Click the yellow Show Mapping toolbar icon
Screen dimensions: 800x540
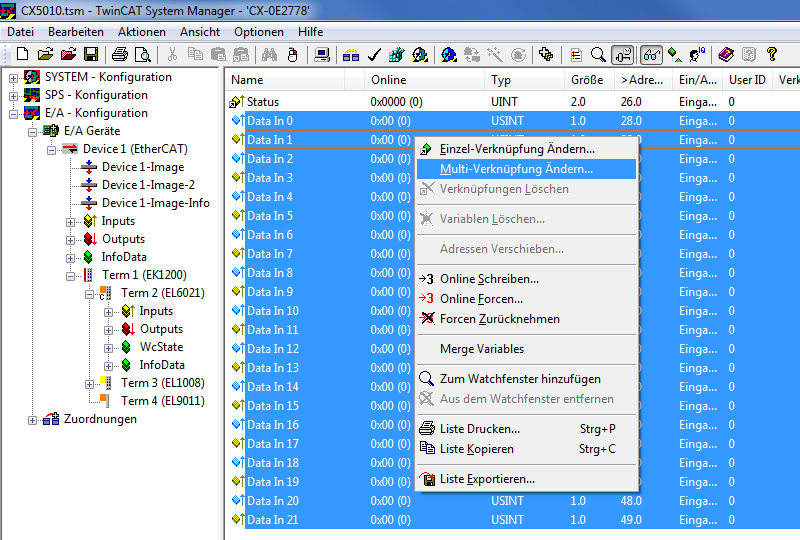pyautogui.click(x=546, y=54)
